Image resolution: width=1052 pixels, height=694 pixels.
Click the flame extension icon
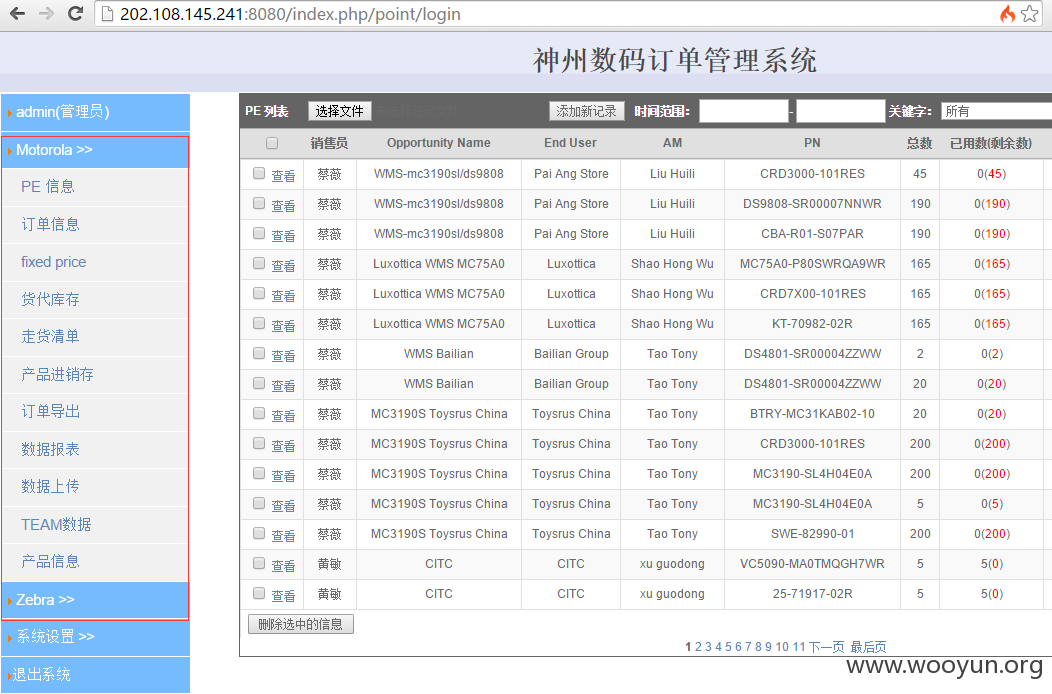(x=1008, y=13)
